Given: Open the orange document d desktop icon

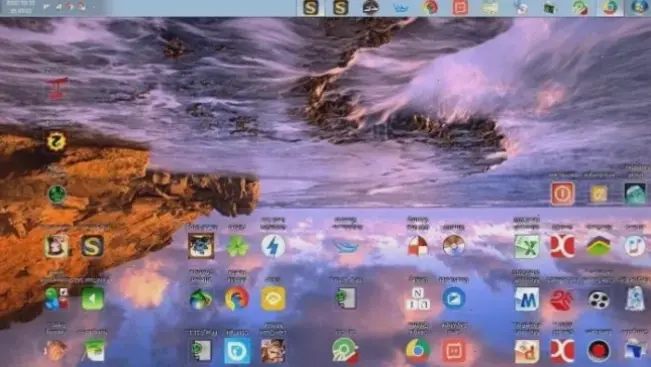Looking at the screenshot, I should point(526,351).
